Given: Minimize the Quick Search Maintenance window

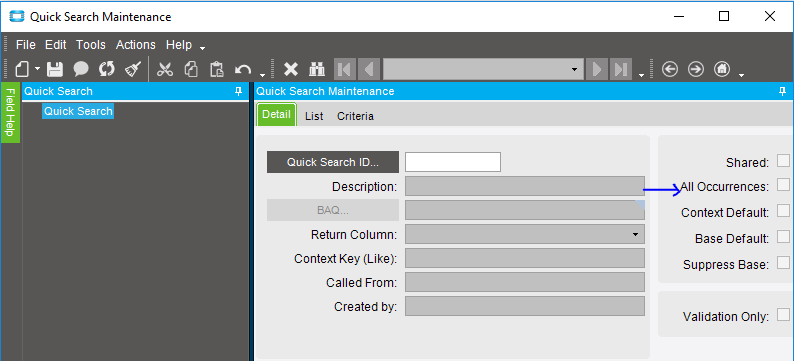Looking at the screenshot, I should [680, 16].
